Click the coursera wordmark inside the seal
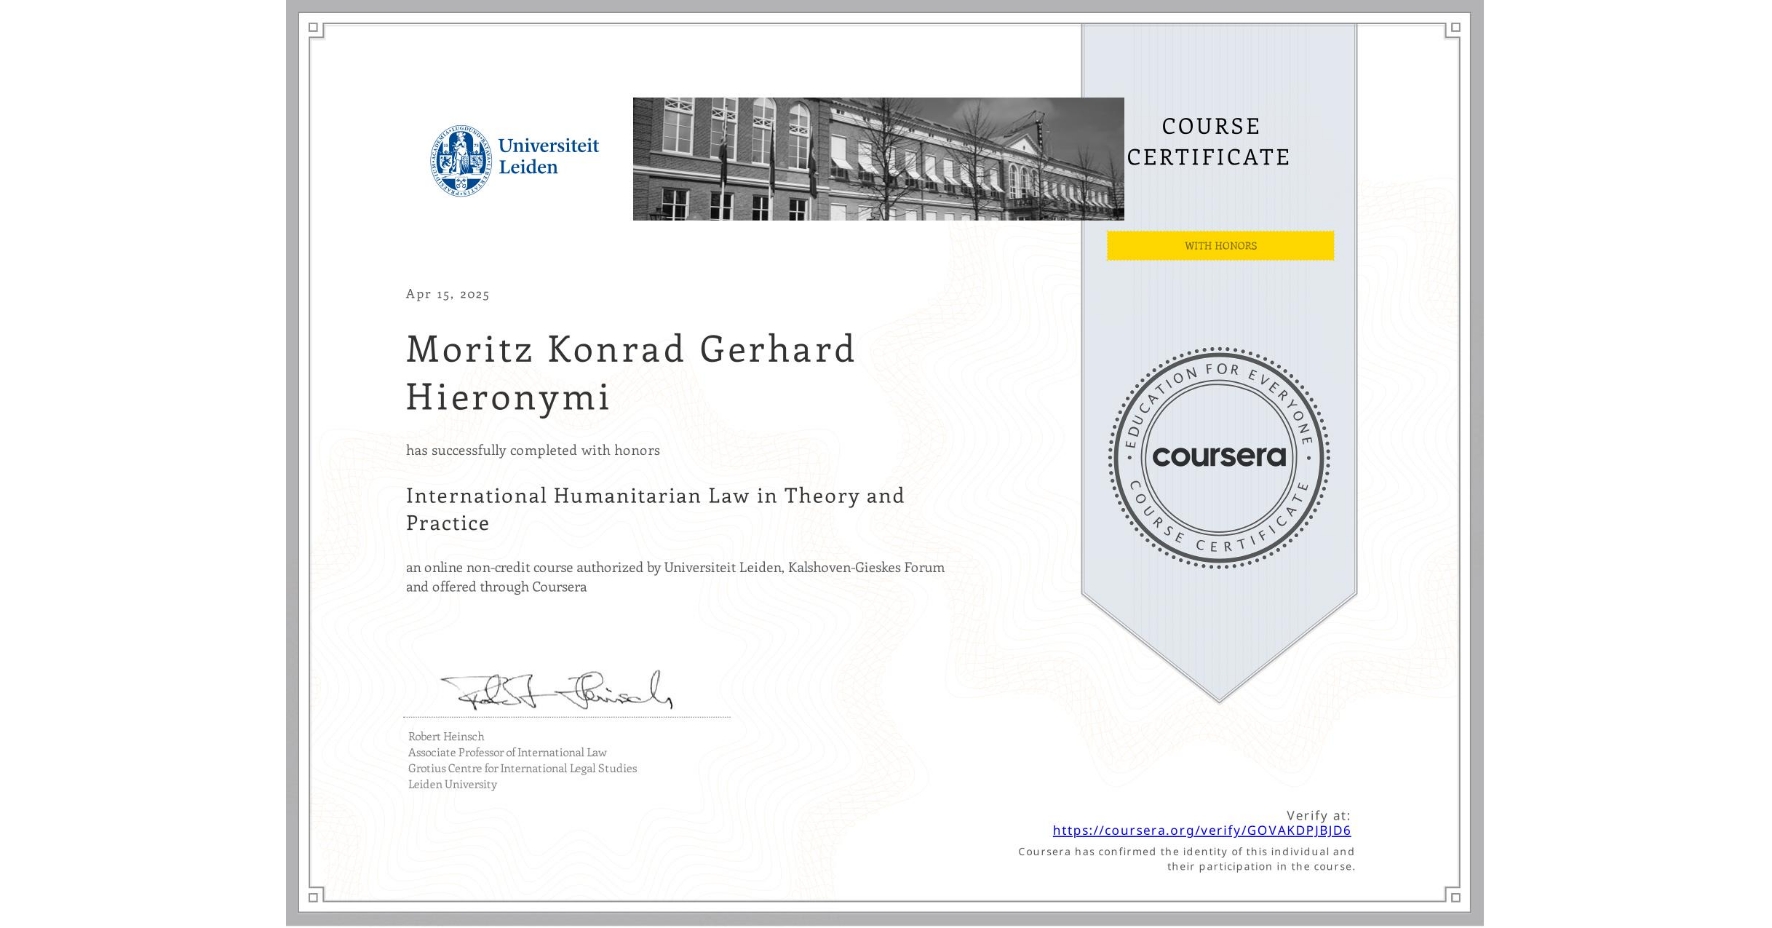 (1219, 458)
